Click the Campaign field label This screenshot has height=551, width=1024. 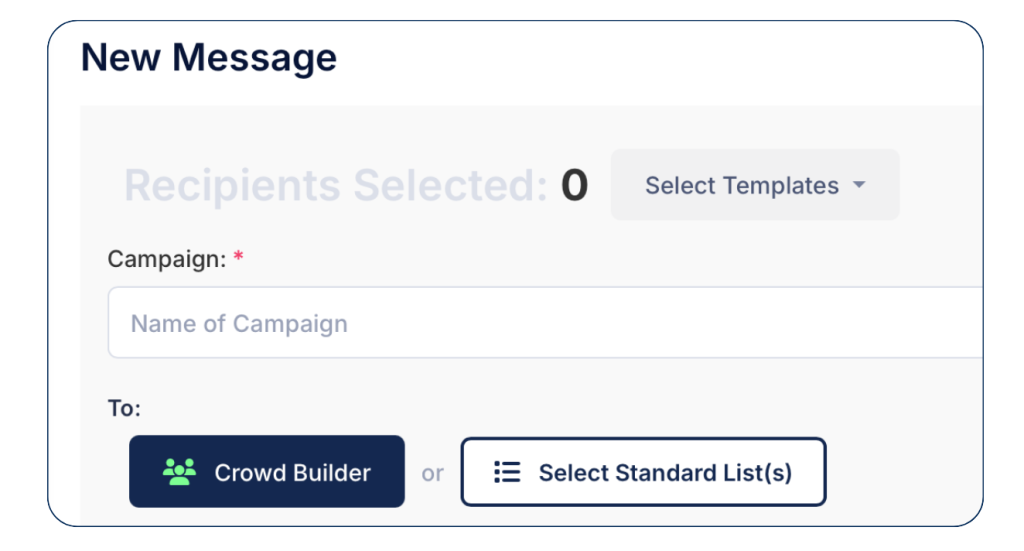click(167, 259)
